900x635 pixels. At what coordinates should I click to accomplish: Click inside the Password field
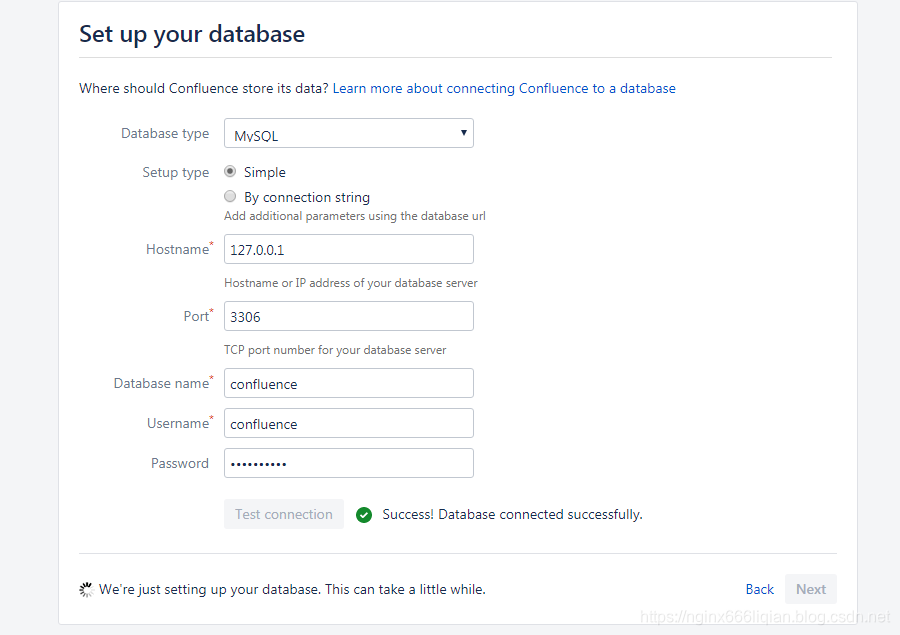[348, 464]
